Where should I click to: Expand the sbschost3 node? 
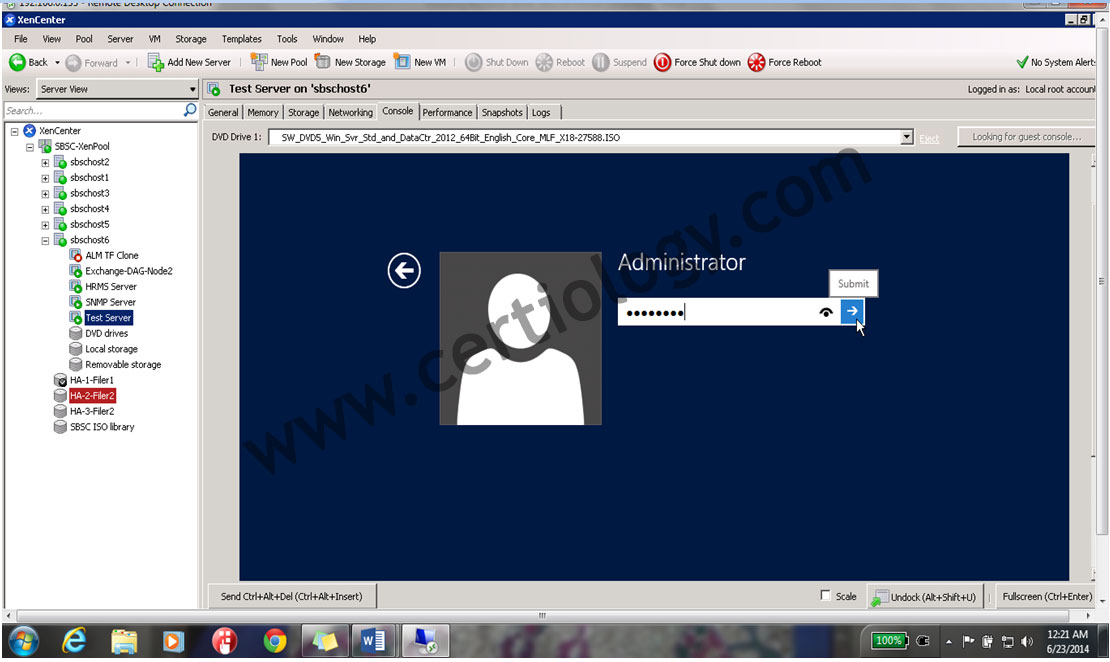(45, 194)
